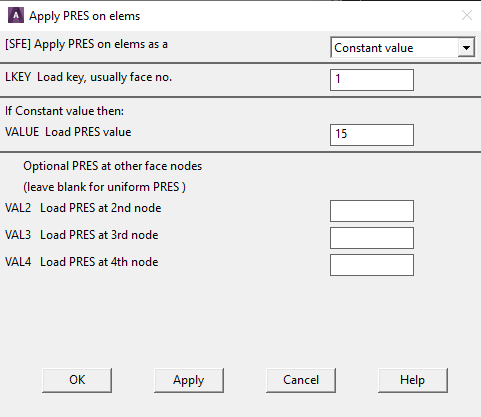Open the Constant value combo box
Viewport: 481px width, 417px height.
click(403, 48)
